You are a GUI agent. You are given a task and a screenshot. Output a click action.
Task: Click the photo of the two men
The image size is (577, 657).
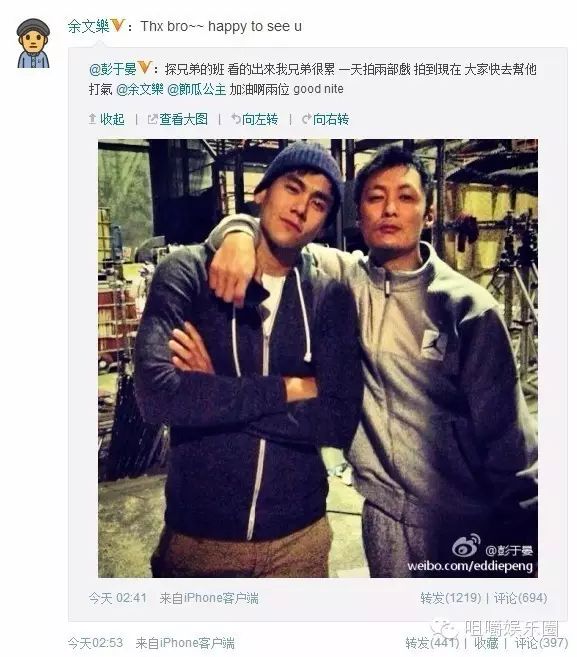[318, 358]
